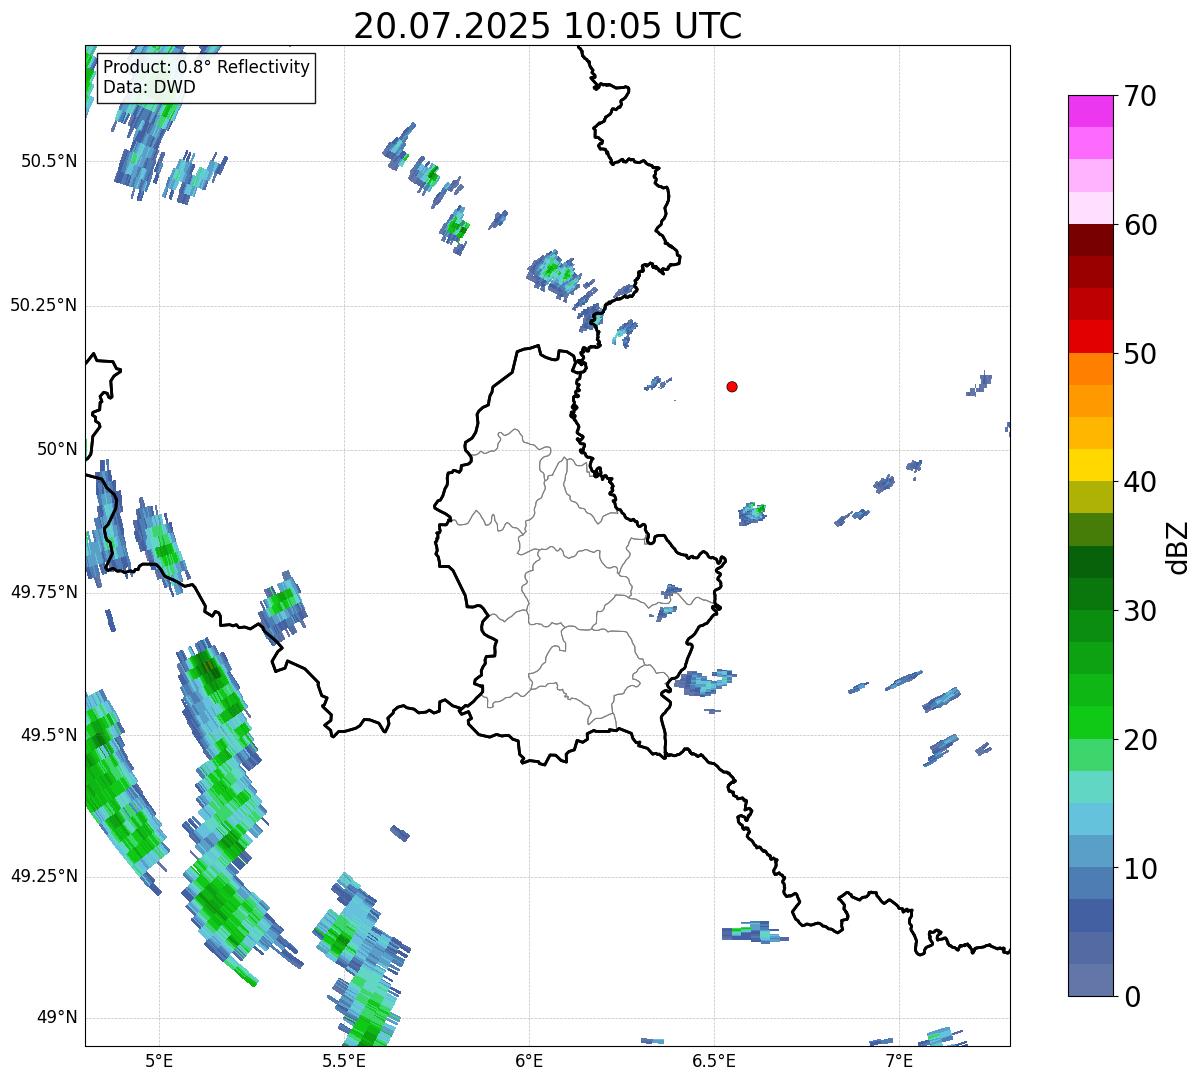Click the orange colorbar segment below 50
The height and width of the screenshot is (1081, 1202).
tap(1090, 369)
